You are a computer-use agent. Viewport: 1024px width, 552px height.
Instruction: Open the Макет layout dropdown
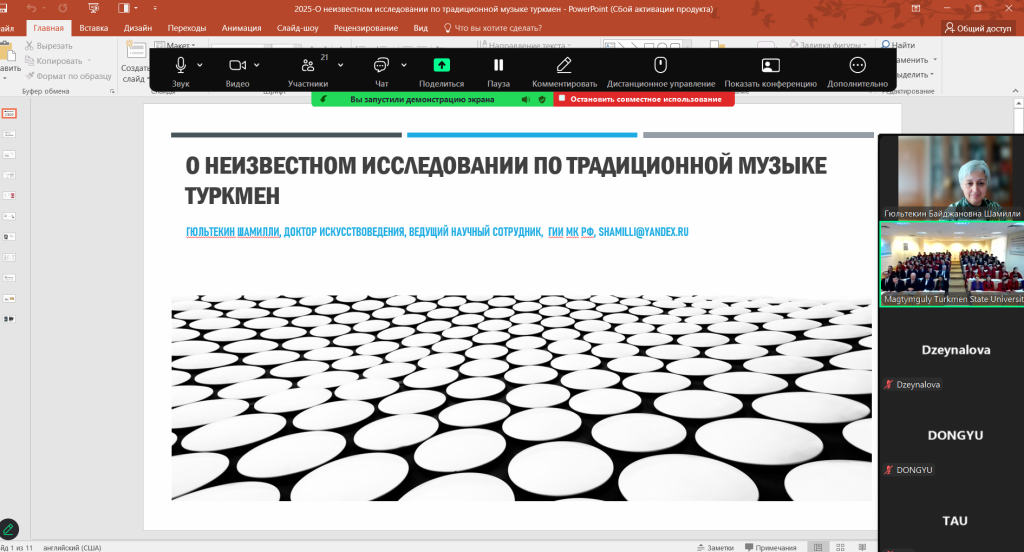pyautogui.click(x=174, y=45)
